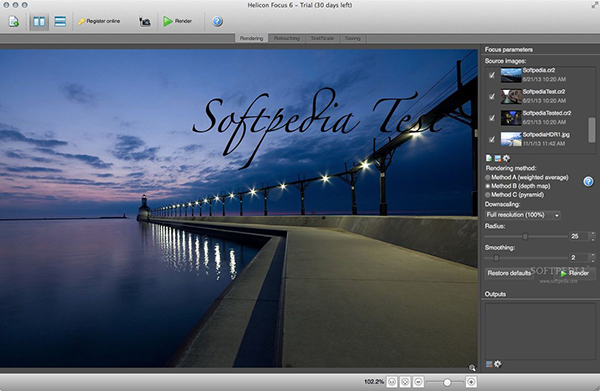Switch to the Retouching tab
Viewport: 600px width, 391px height.
[287, 38]
